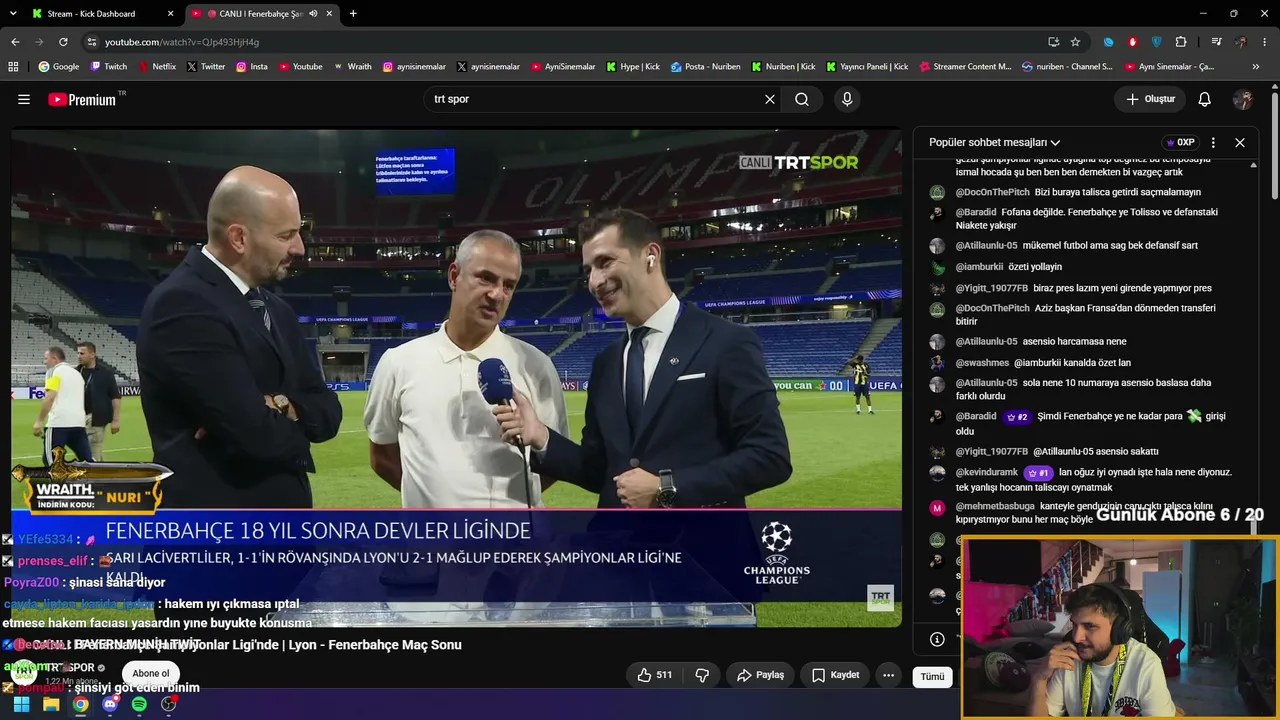Open Chrome extensions puzzle menu
This screenshot has height=720, width=1280.
(x=1181, y=42)
